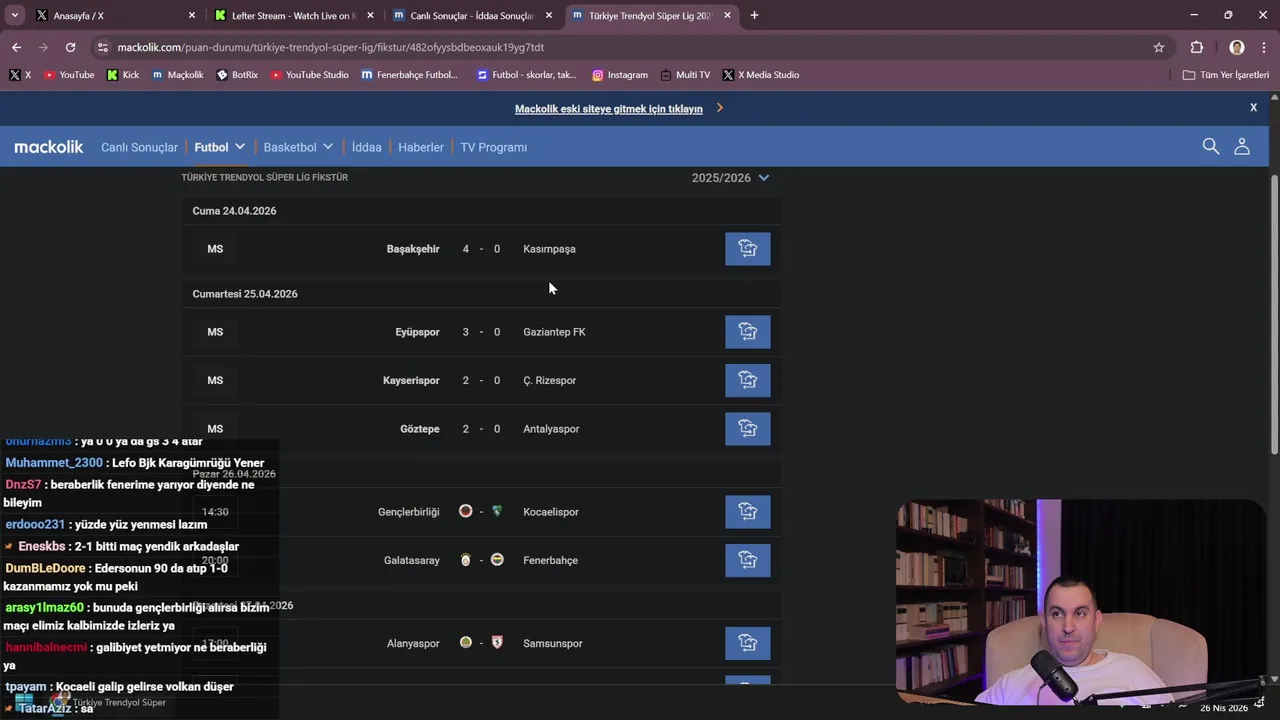Click the address bar URL field

pos(630,47)
